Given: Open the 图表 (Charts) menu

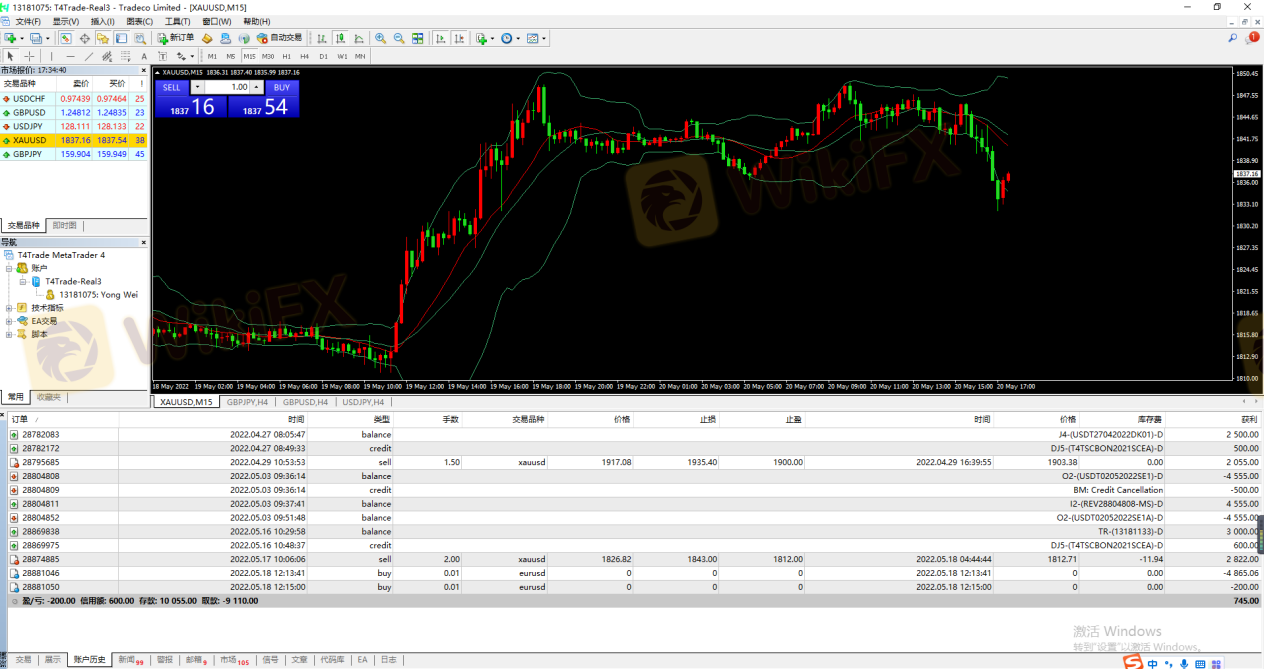Looking at the screenshot, I should (140, 21).
